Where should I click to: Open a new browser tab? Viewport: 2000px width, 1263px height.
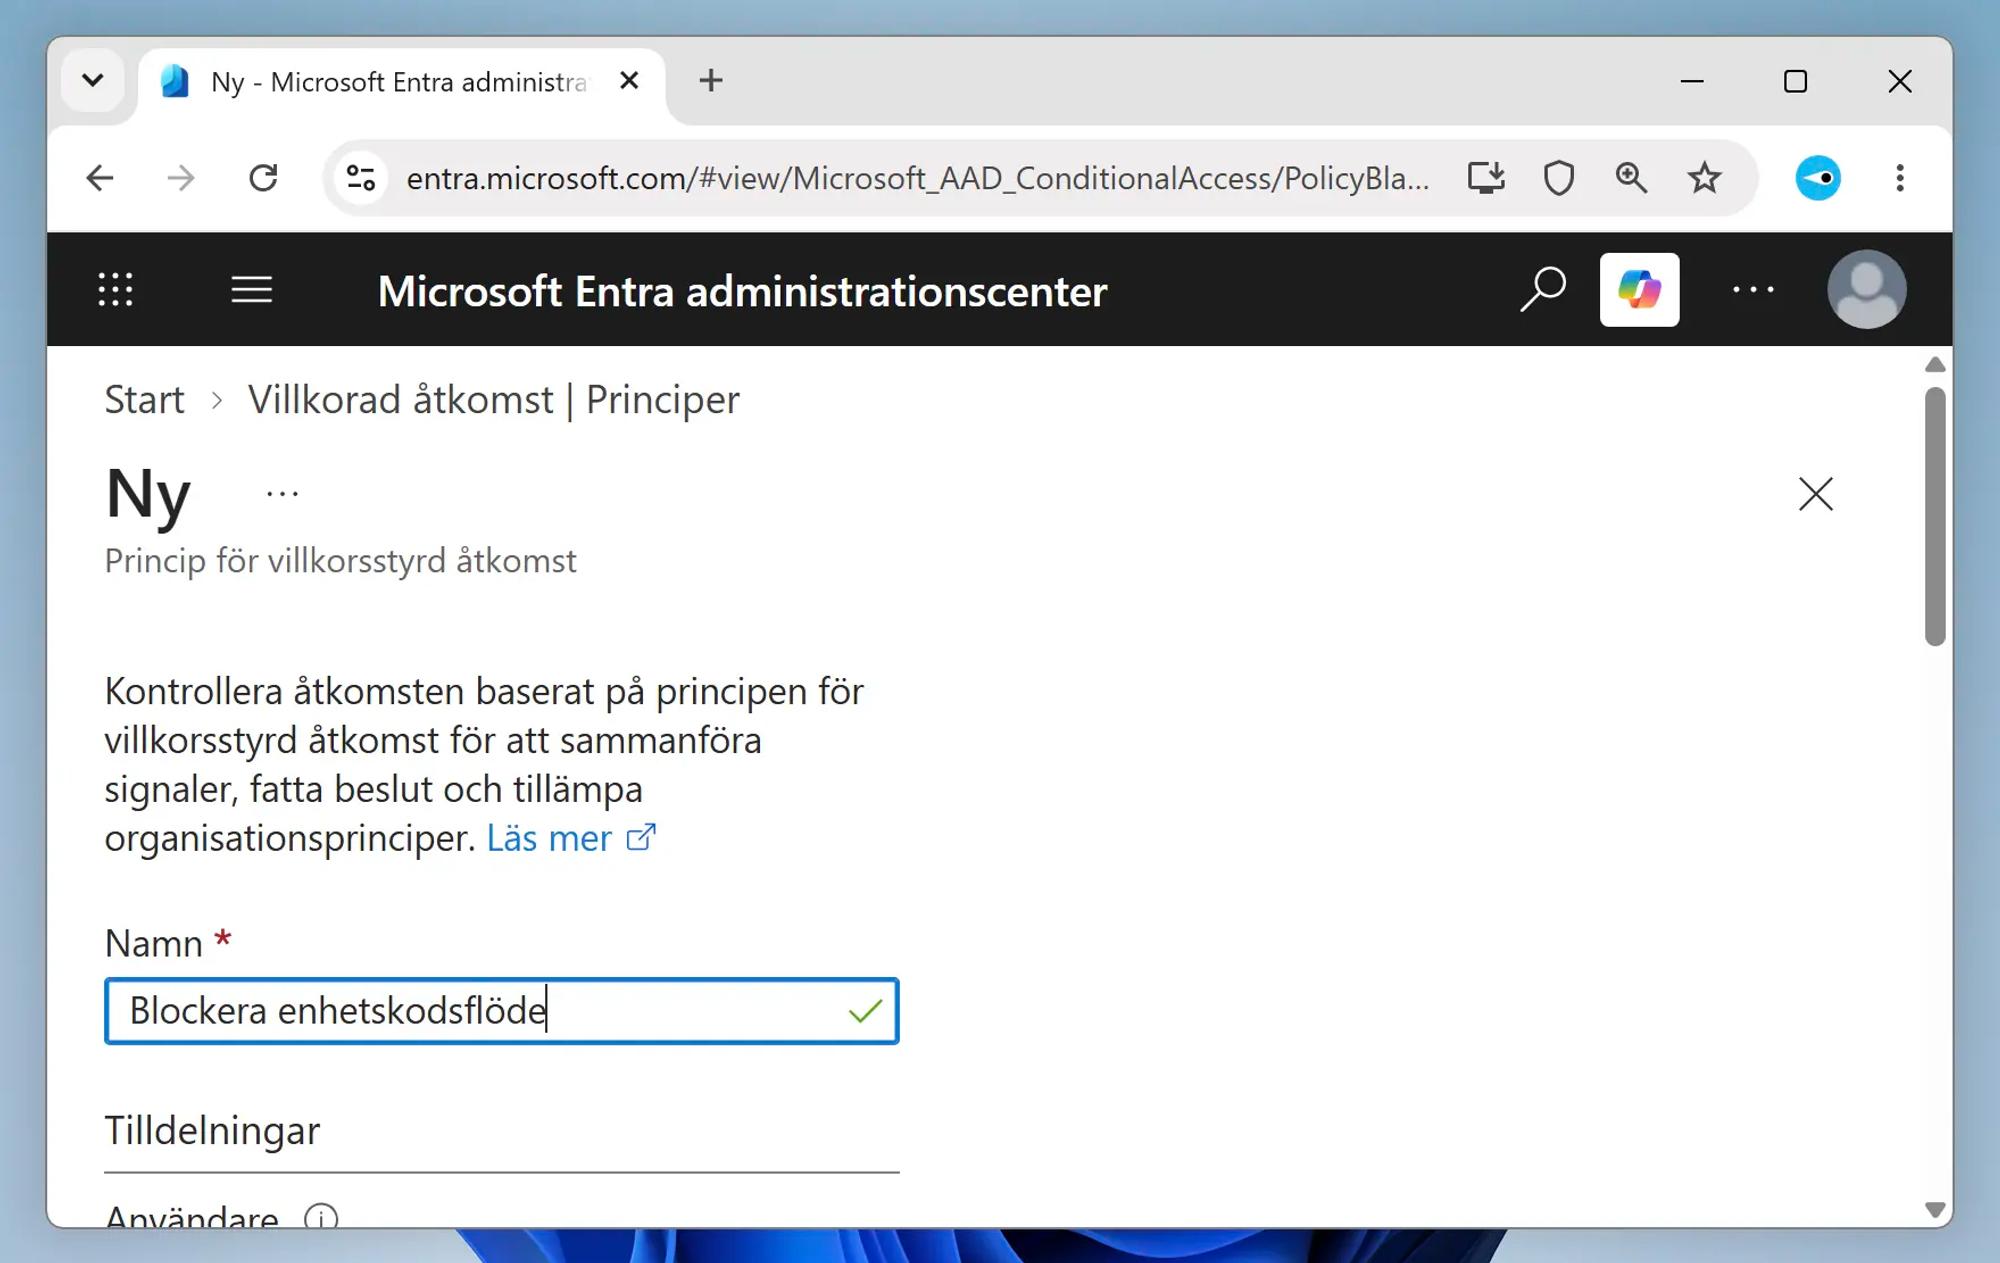(711, 81)
